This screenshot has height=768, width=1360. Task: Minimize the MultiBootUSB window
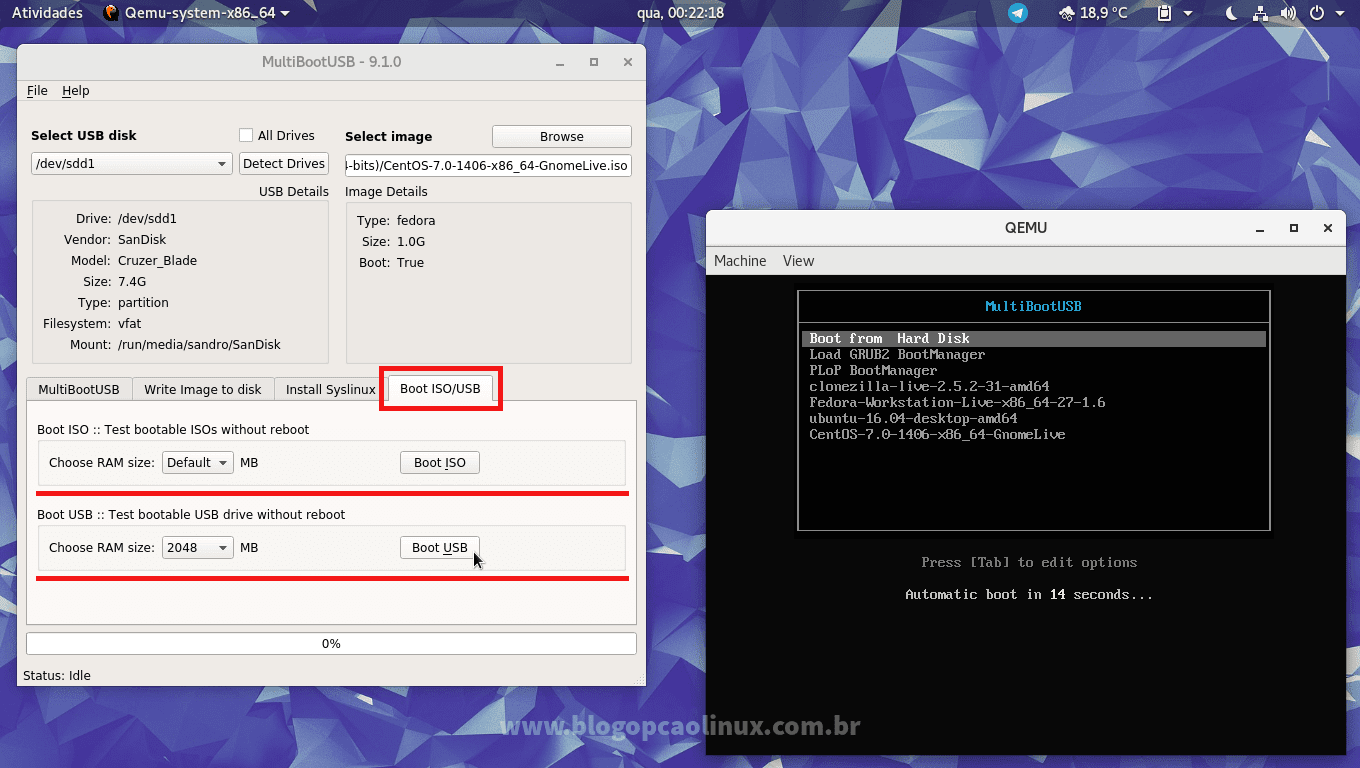(560, 62)
